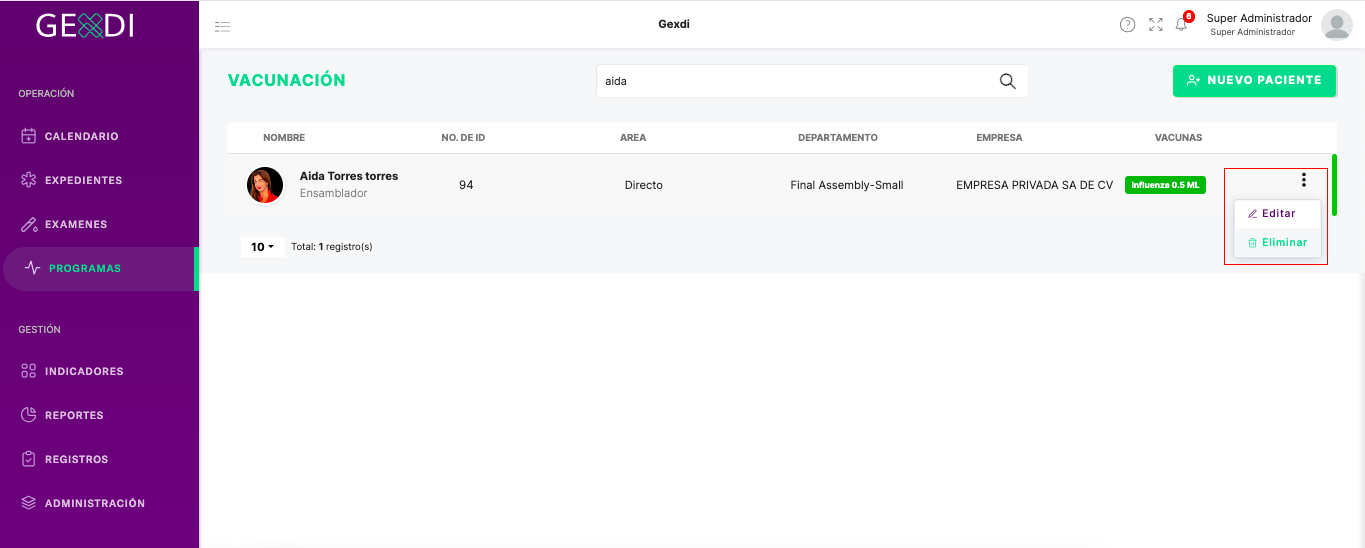Click the Reportes pie chart icon
This screenshot has width=1365, height=548.
[29, 415]
